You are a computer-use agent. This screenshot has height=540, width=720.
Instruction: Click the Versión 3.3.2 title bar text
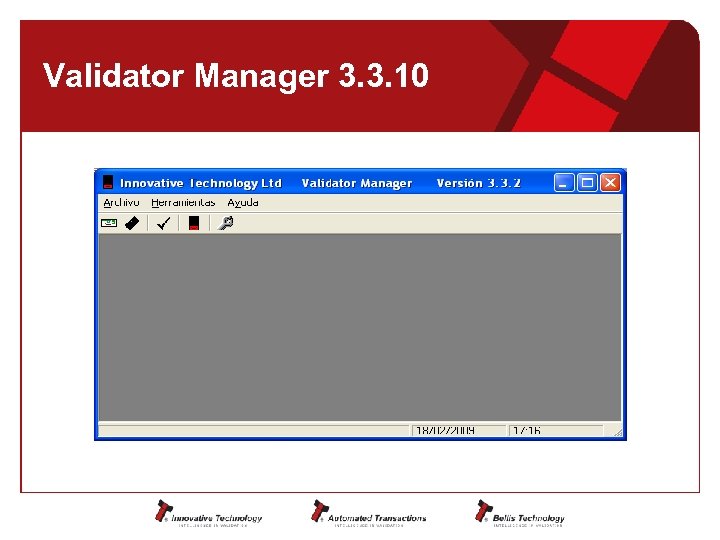(x=478, y=183)
